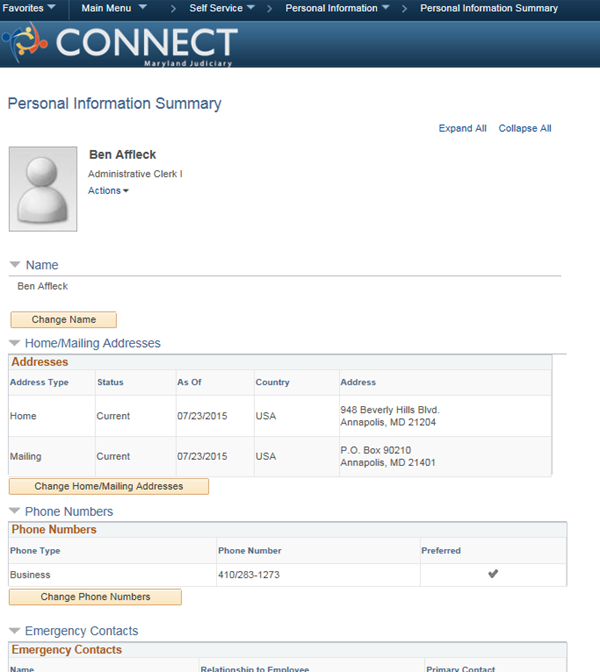Collapse the Name section triangle
Screen dimensions: 600x672
click(15, 265)
